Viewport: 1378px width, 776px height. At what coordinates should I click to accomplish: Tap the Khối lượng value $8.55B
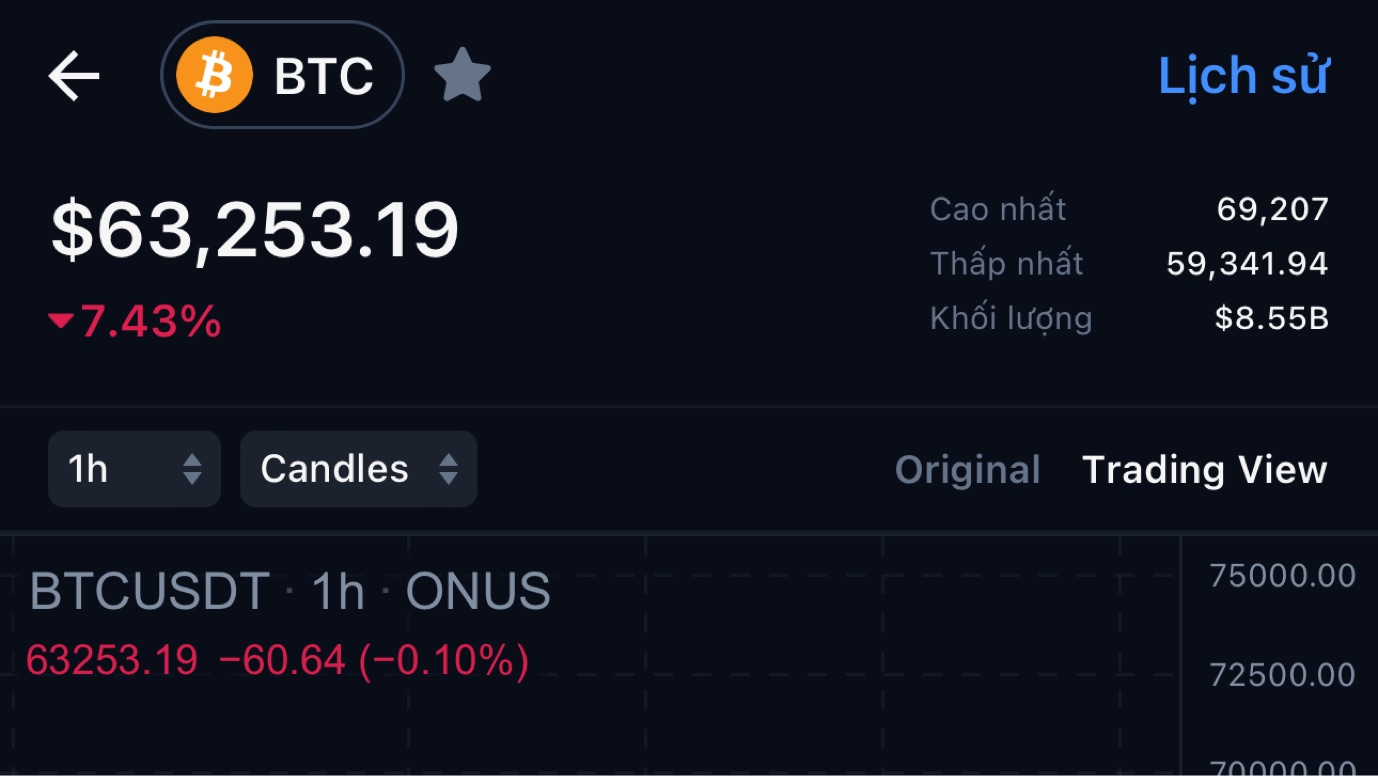tap(1271, 319)
